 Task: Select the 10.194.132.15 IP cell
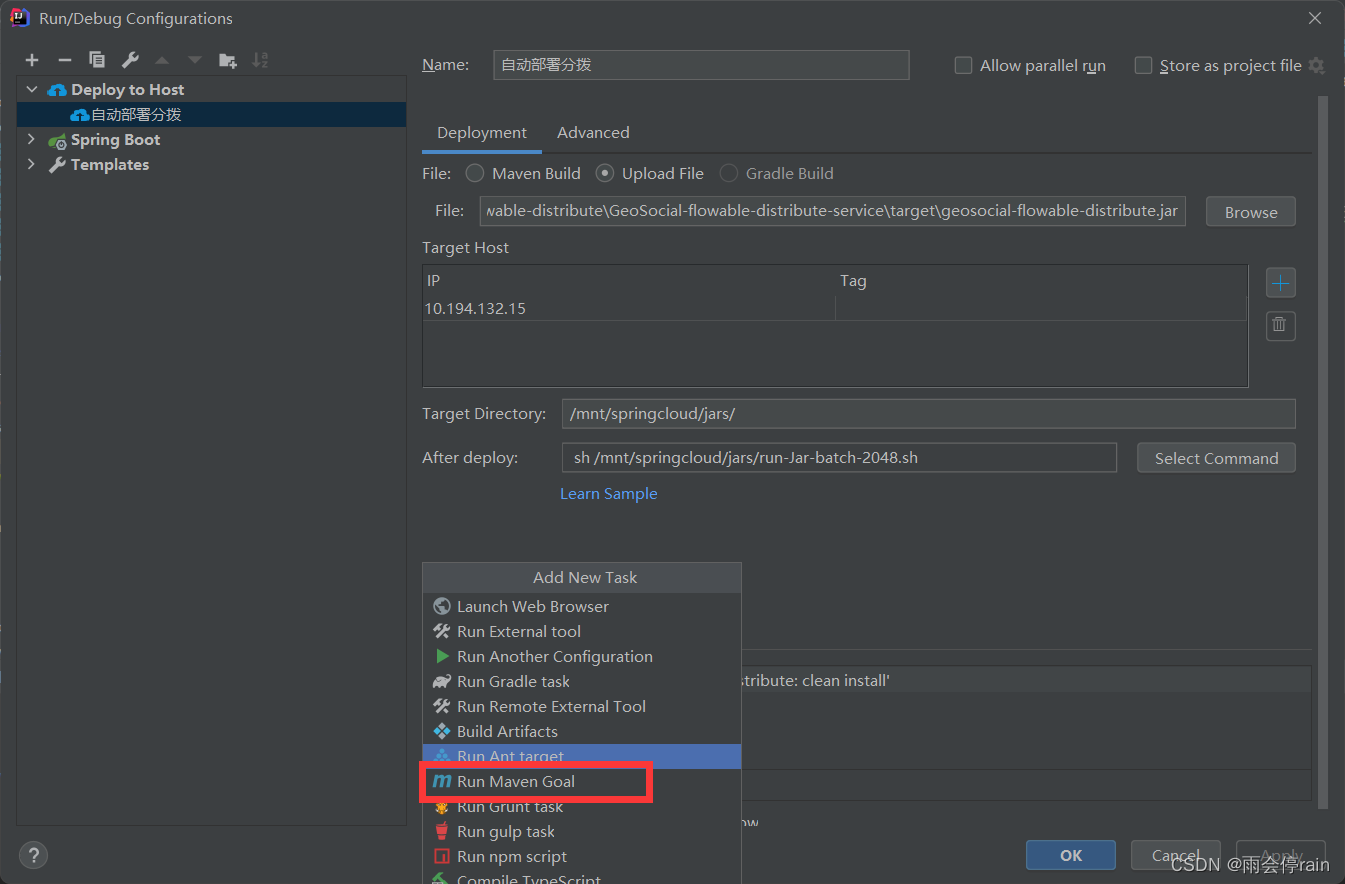point(629,308)
